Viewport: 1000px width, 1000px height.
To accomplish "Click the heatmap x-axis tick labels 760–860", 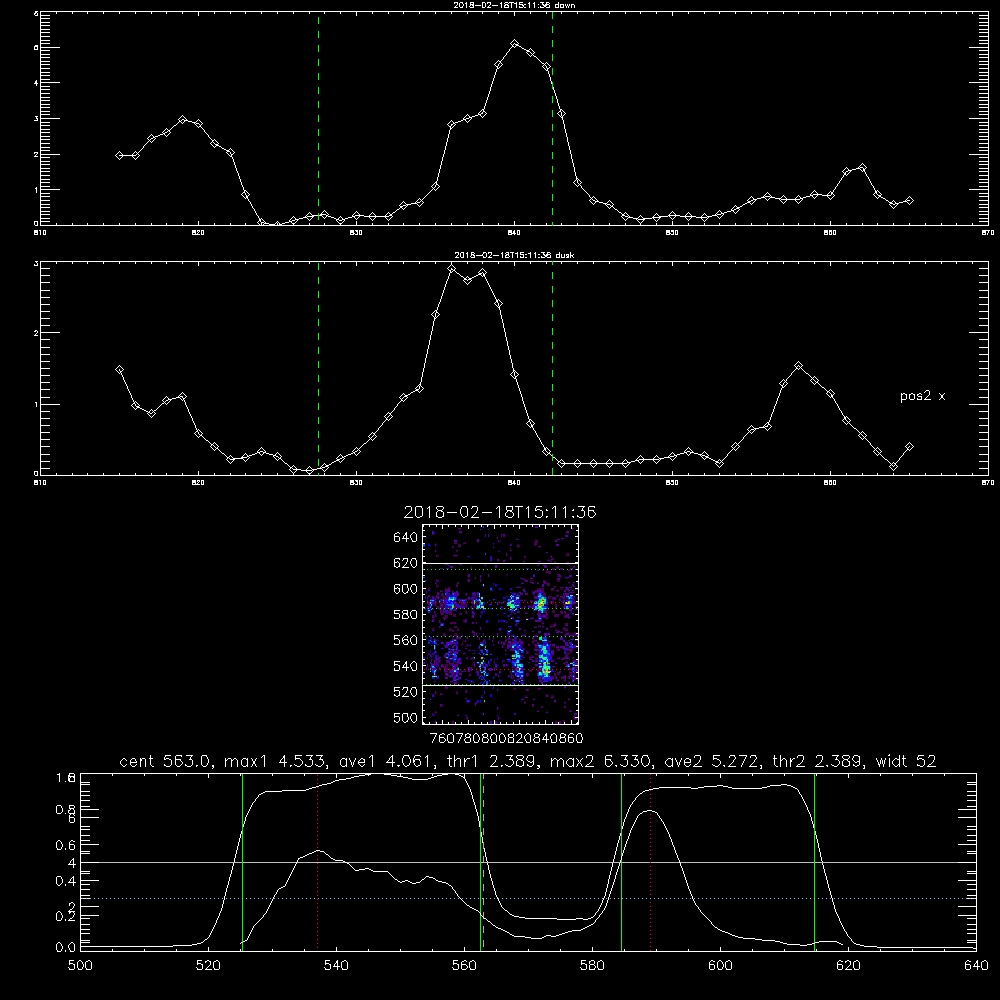I will click(x=506, y=738).
